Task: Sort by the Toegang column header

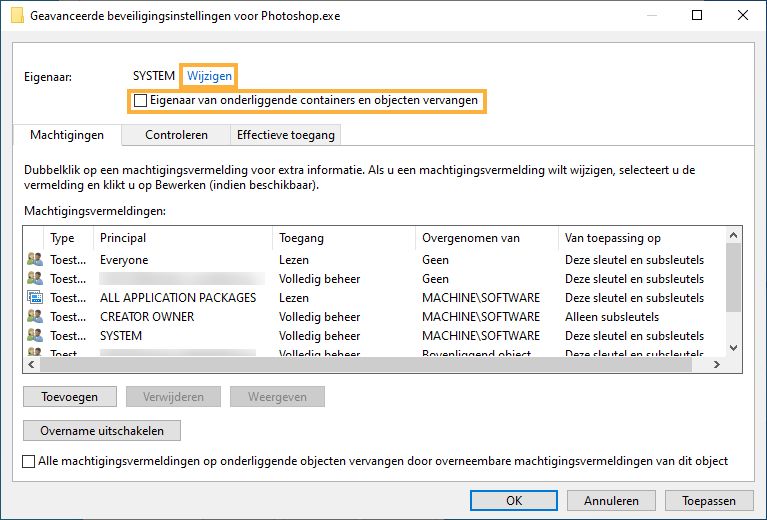Action: pos(344,238)
